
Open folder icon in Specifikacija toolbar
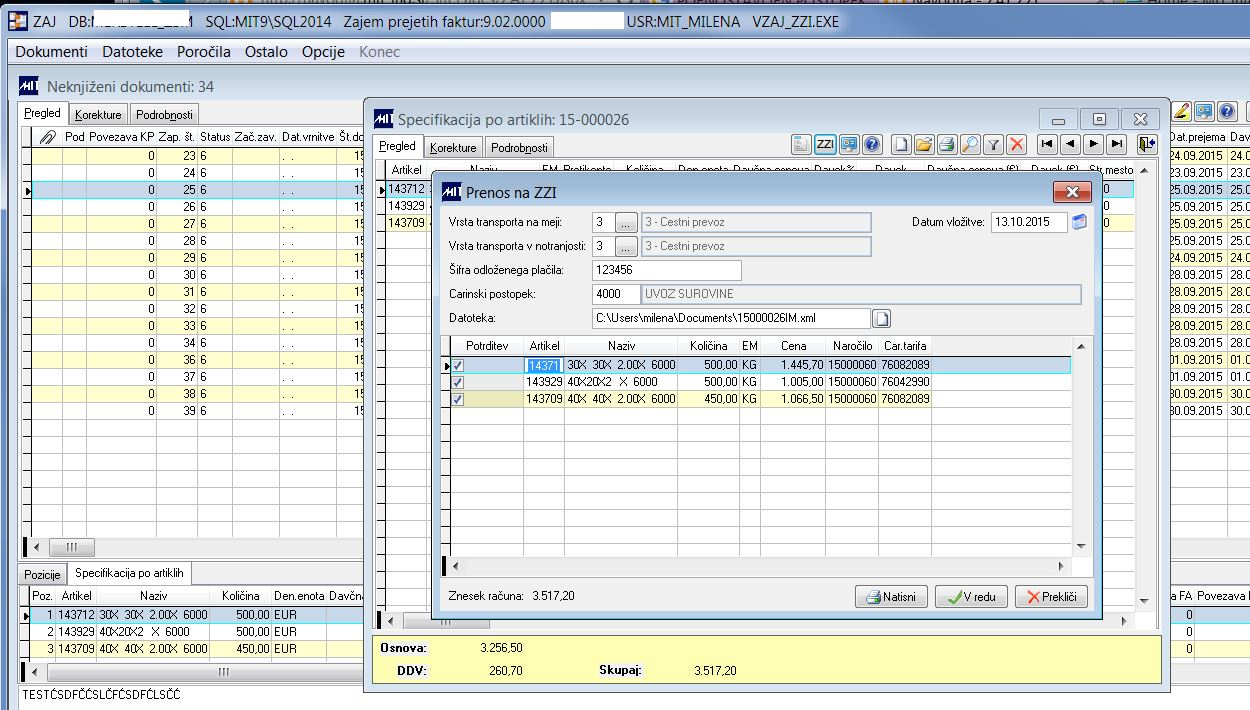pos(923,144)
